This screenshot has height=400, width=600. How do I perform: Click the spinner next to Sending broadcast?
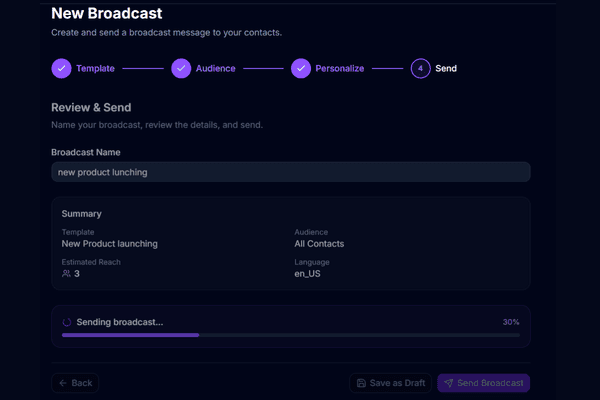[67, 322]
